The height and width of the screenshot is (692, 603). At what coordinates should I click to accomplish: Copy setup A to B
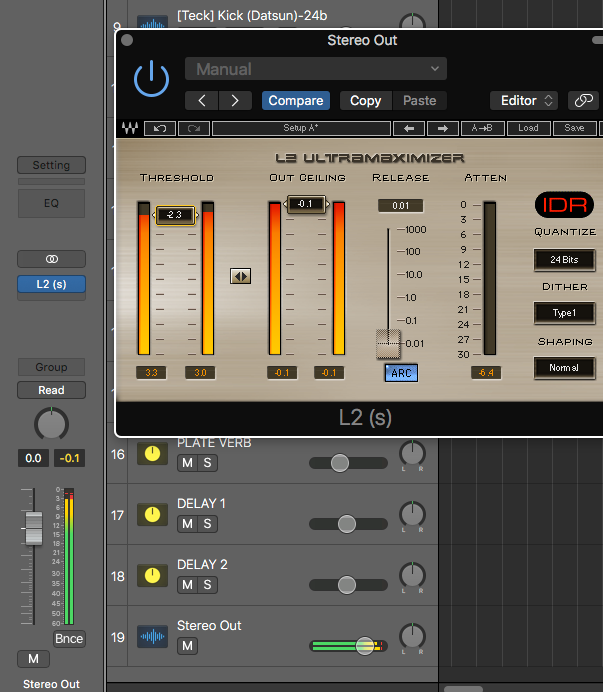pos(482,128)
